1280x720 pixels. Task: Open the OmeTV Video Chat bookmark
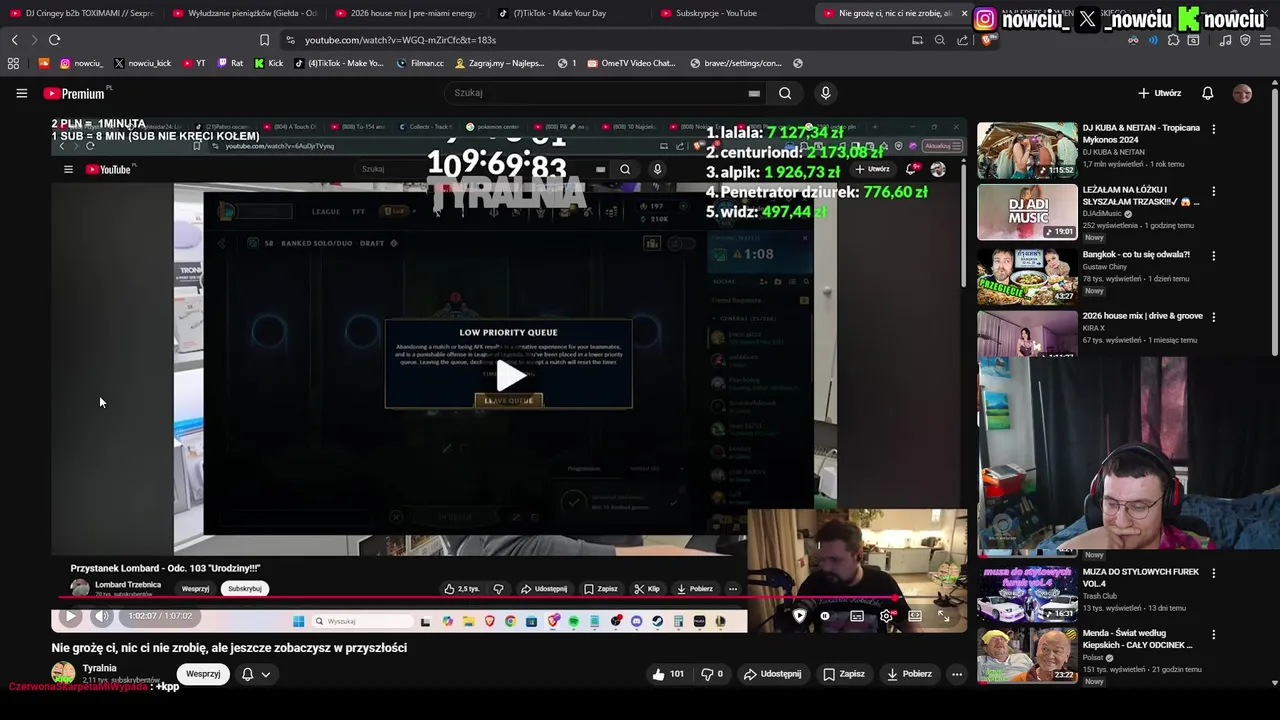point(631,63)
